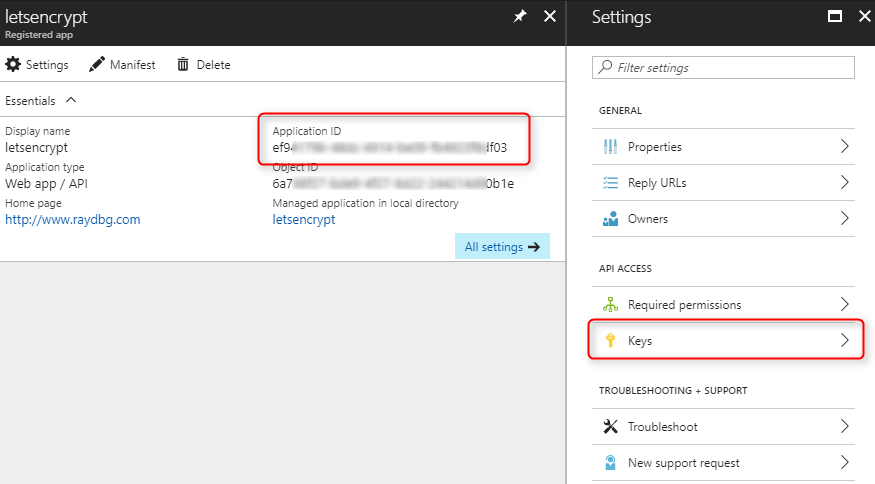This screenshot has height=484, width=875.
Task: Open the Troubleshoot menu entry
Action: tap(662, 427)
